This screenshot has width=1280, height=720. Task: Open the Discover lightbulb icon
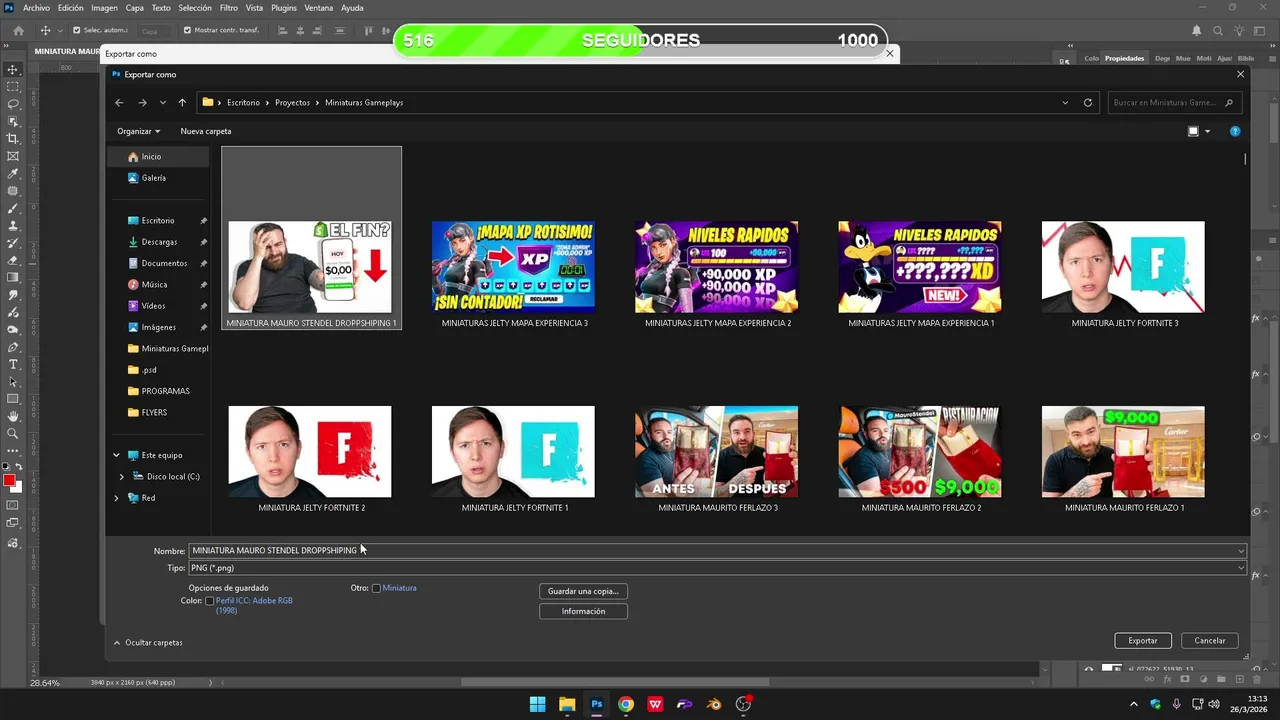1238,30
